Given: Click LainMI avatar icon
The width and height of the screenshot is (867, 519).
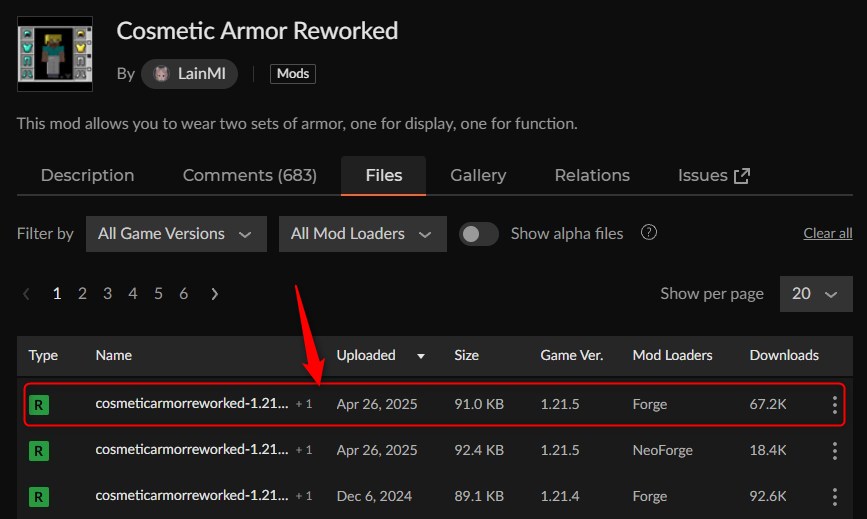Looking at the screenshot, I should pos(161,74).
